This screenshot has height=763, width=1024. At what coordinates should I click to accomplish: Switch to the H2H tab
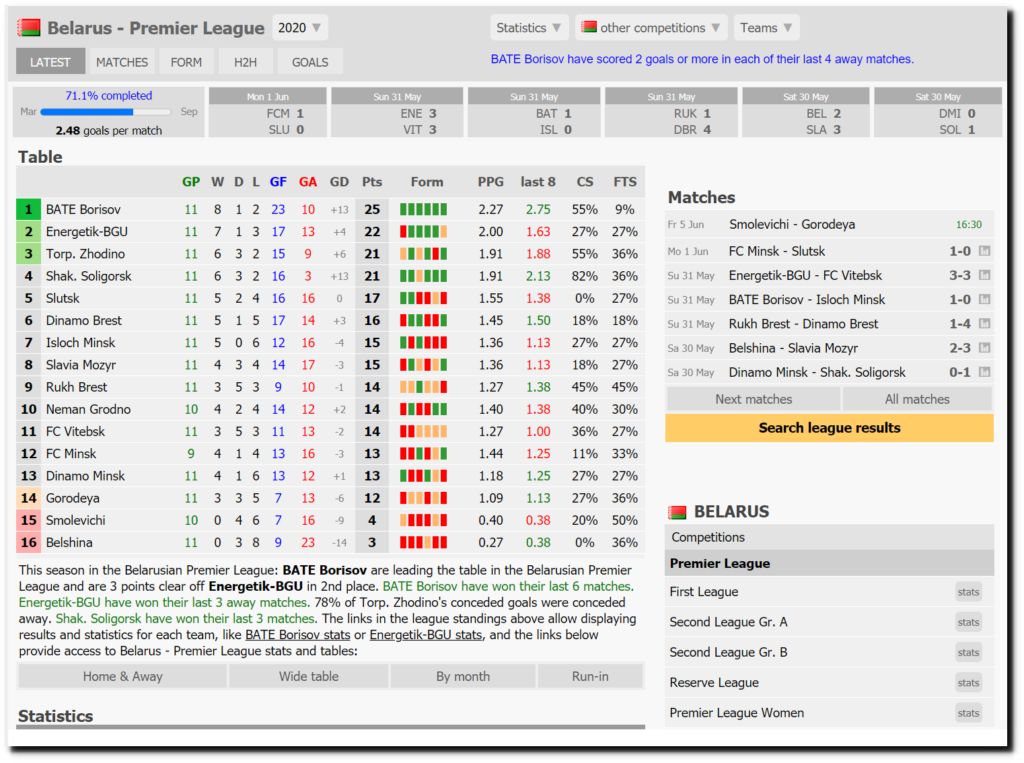pyautogui.click(x=245, y=62)
